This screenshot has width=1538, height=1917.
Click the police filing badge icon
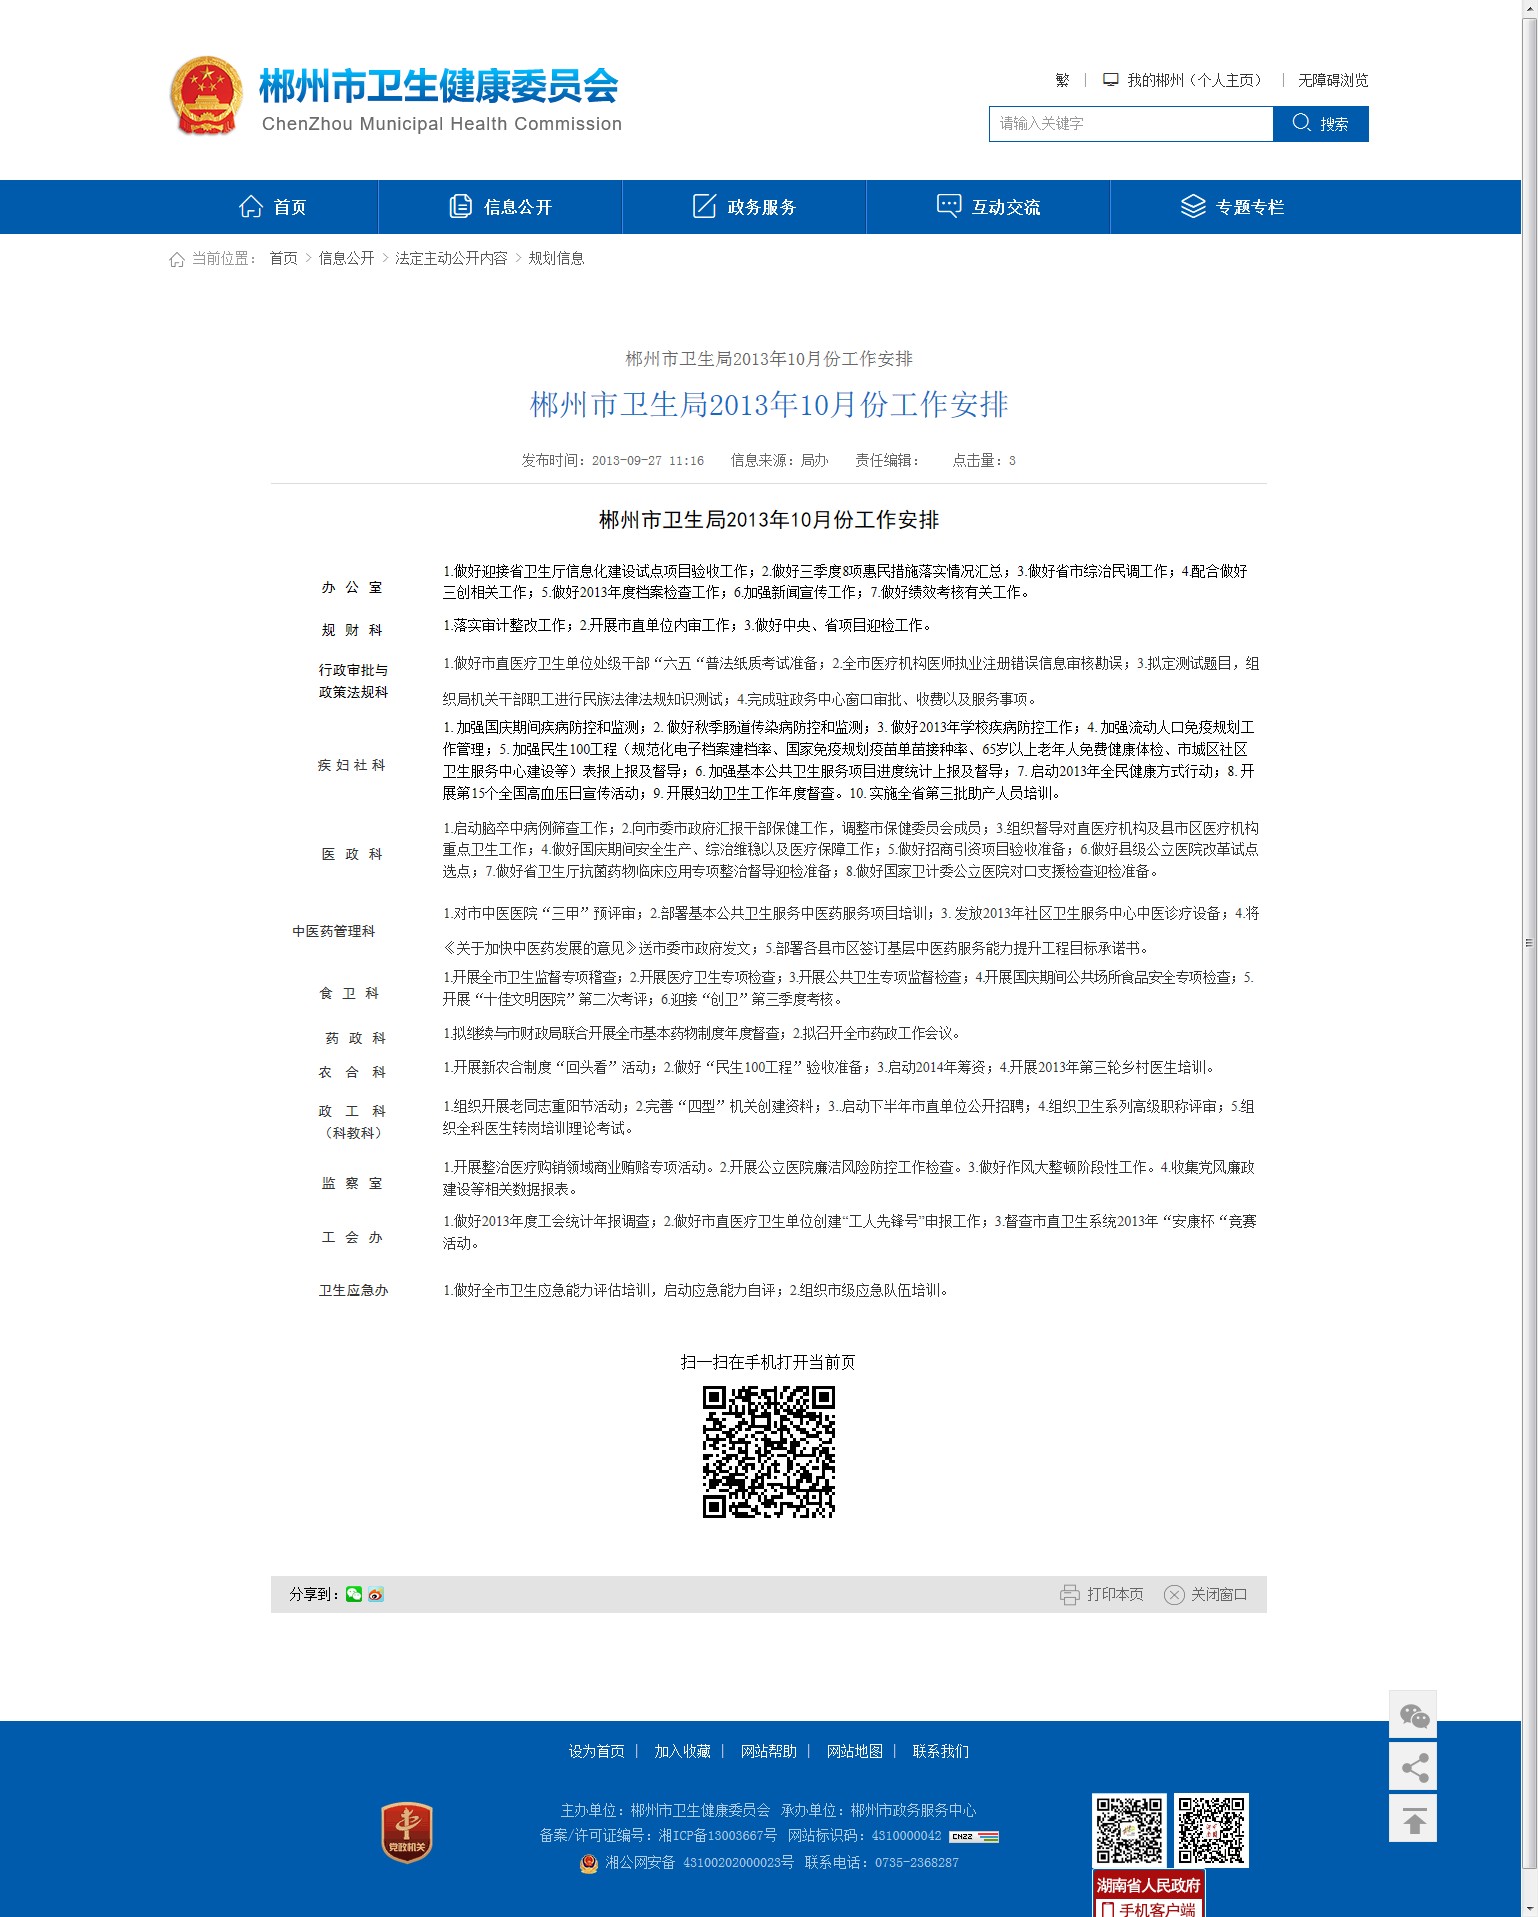pos(589,1863)
